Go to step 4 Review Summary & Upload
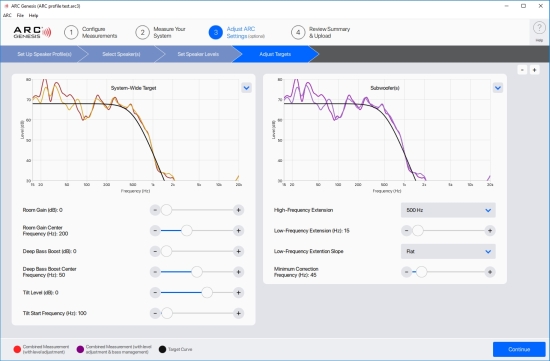 [x=321, y=32]
